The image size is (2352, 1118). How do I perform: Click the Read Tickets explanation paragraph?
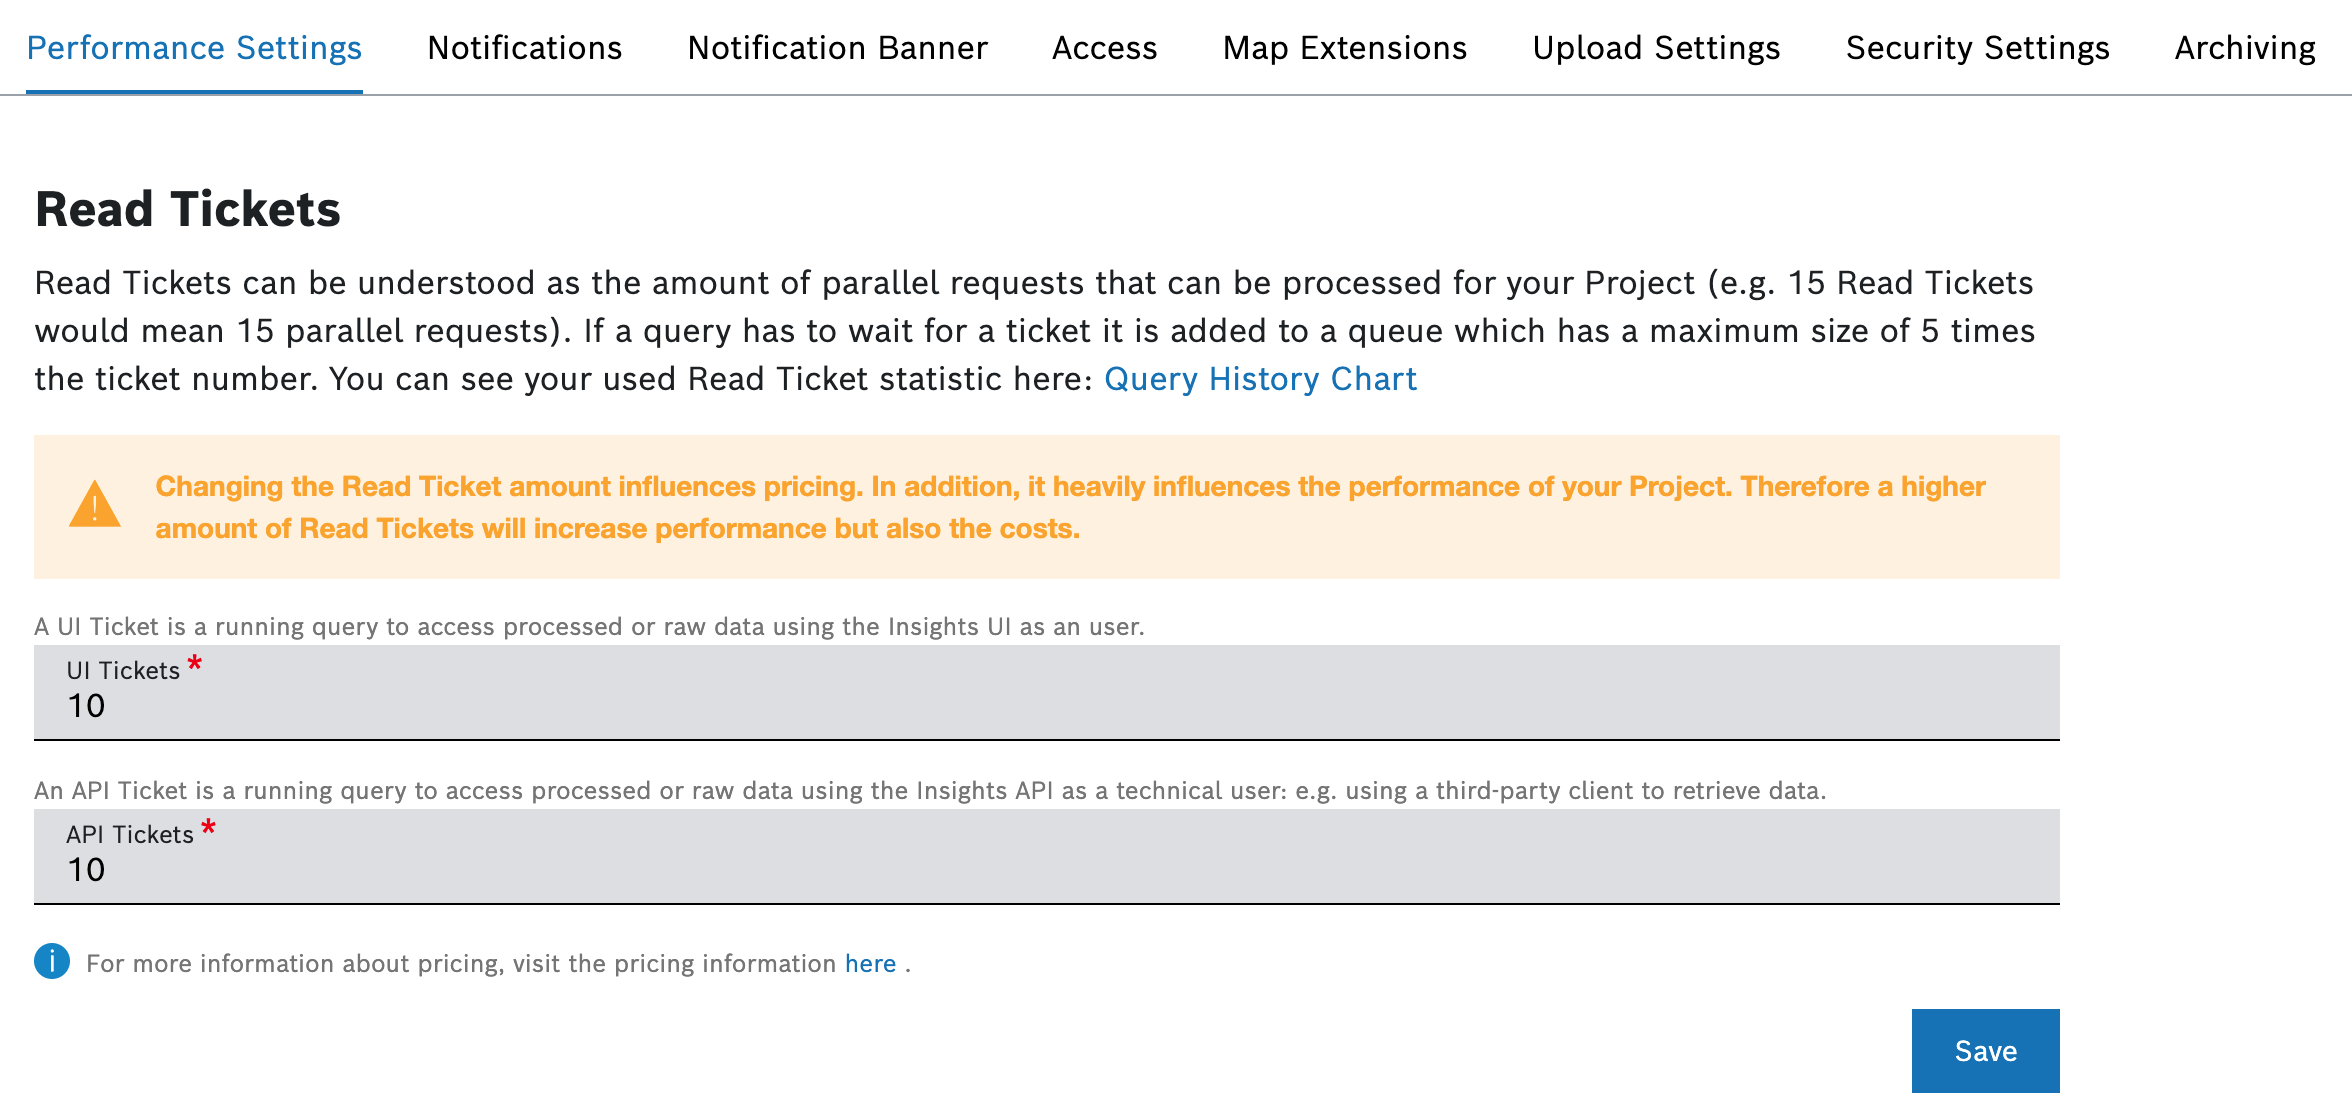1034,331
